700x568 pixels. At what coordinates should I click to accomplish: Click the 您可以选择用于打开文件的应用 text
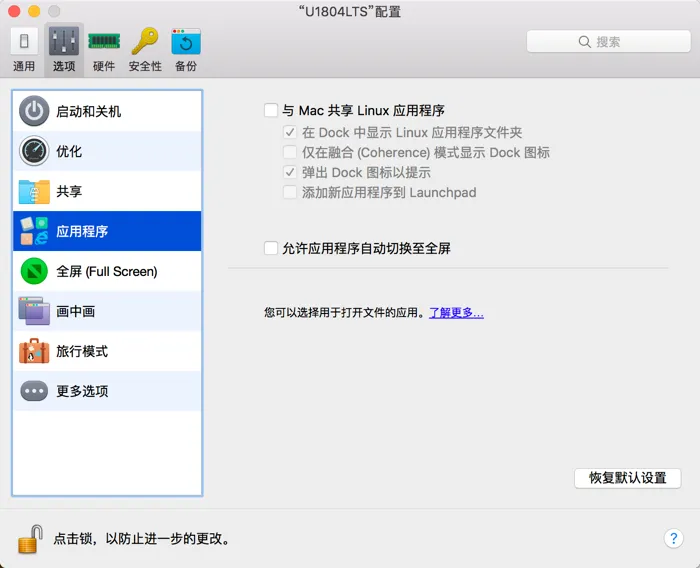[x=344, y=313]
